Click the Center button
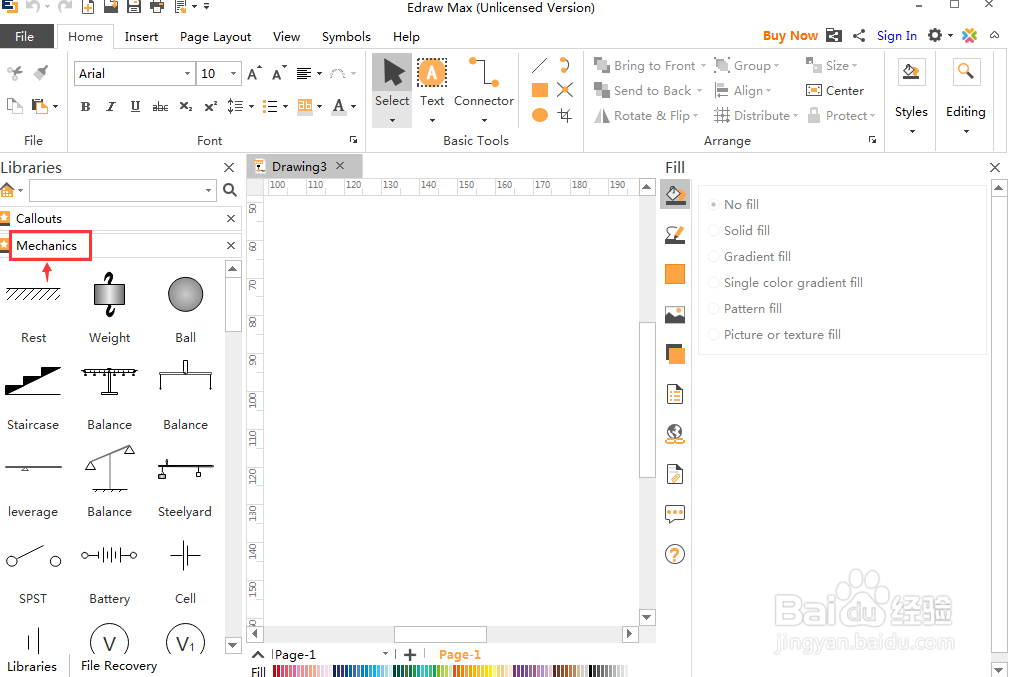This screenshot has height=677, width=1010. (x=835, y=91)
